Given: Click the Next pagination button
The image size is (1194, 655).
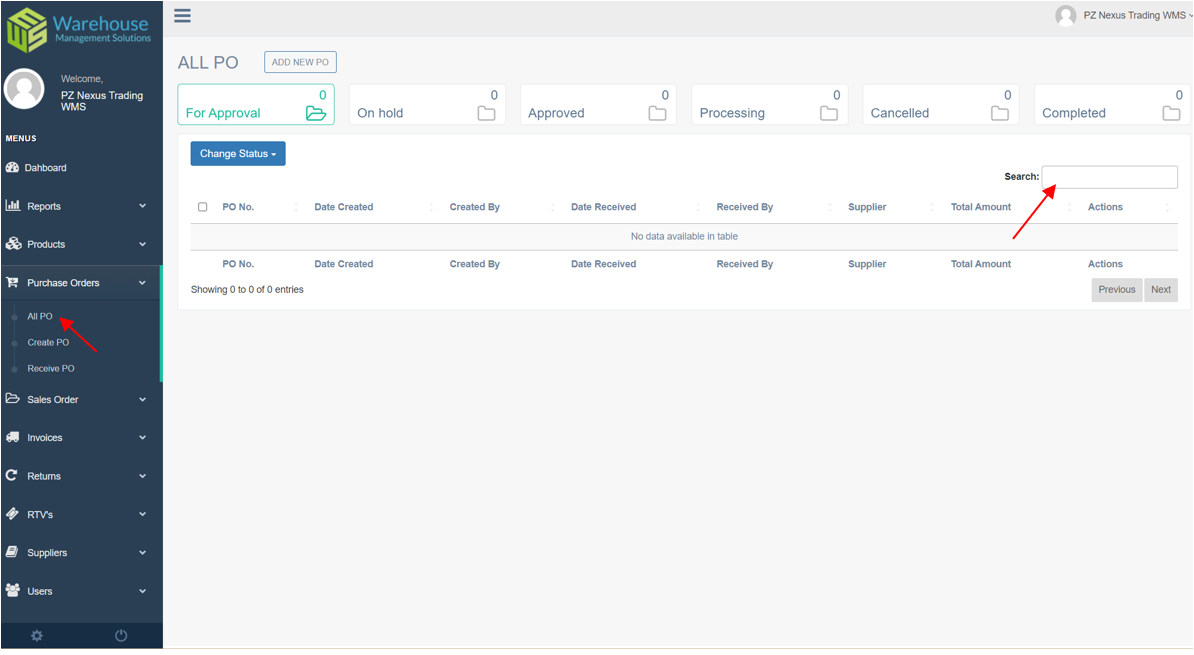Looking at the screenshot, I should coord(1160,289).
